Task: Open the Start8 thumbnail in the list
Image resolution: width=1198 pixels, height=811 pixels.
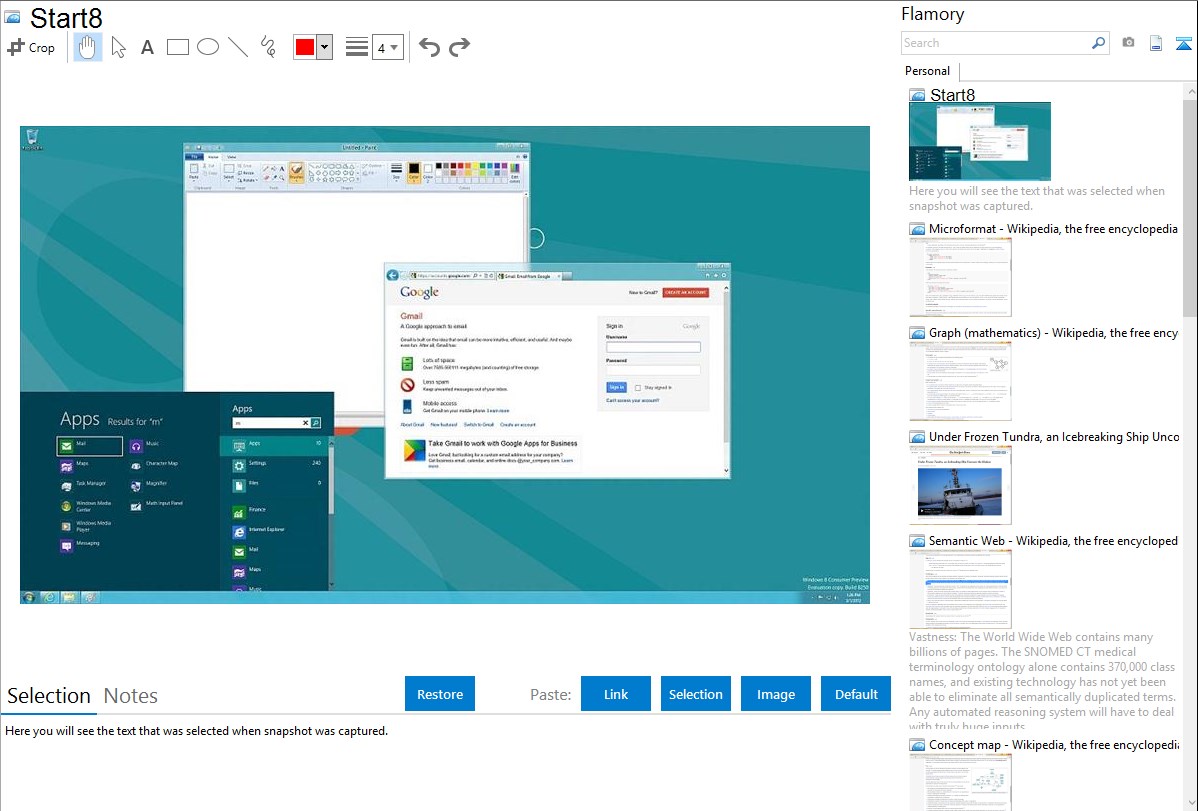Action: click(979, 141)
